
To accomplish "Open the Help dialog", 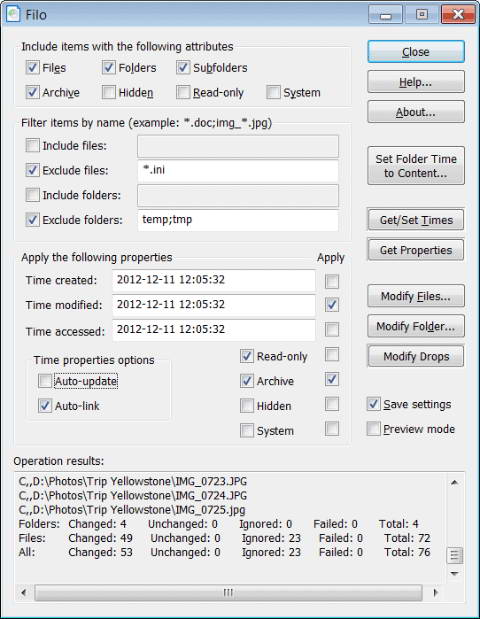I will click(416, 82).
